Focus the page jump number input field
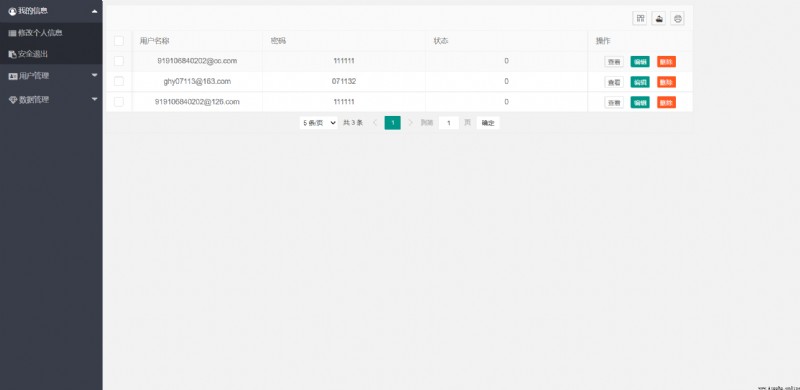Image resolution: width=800 pixels, height=390 pixels. (448, 123)
